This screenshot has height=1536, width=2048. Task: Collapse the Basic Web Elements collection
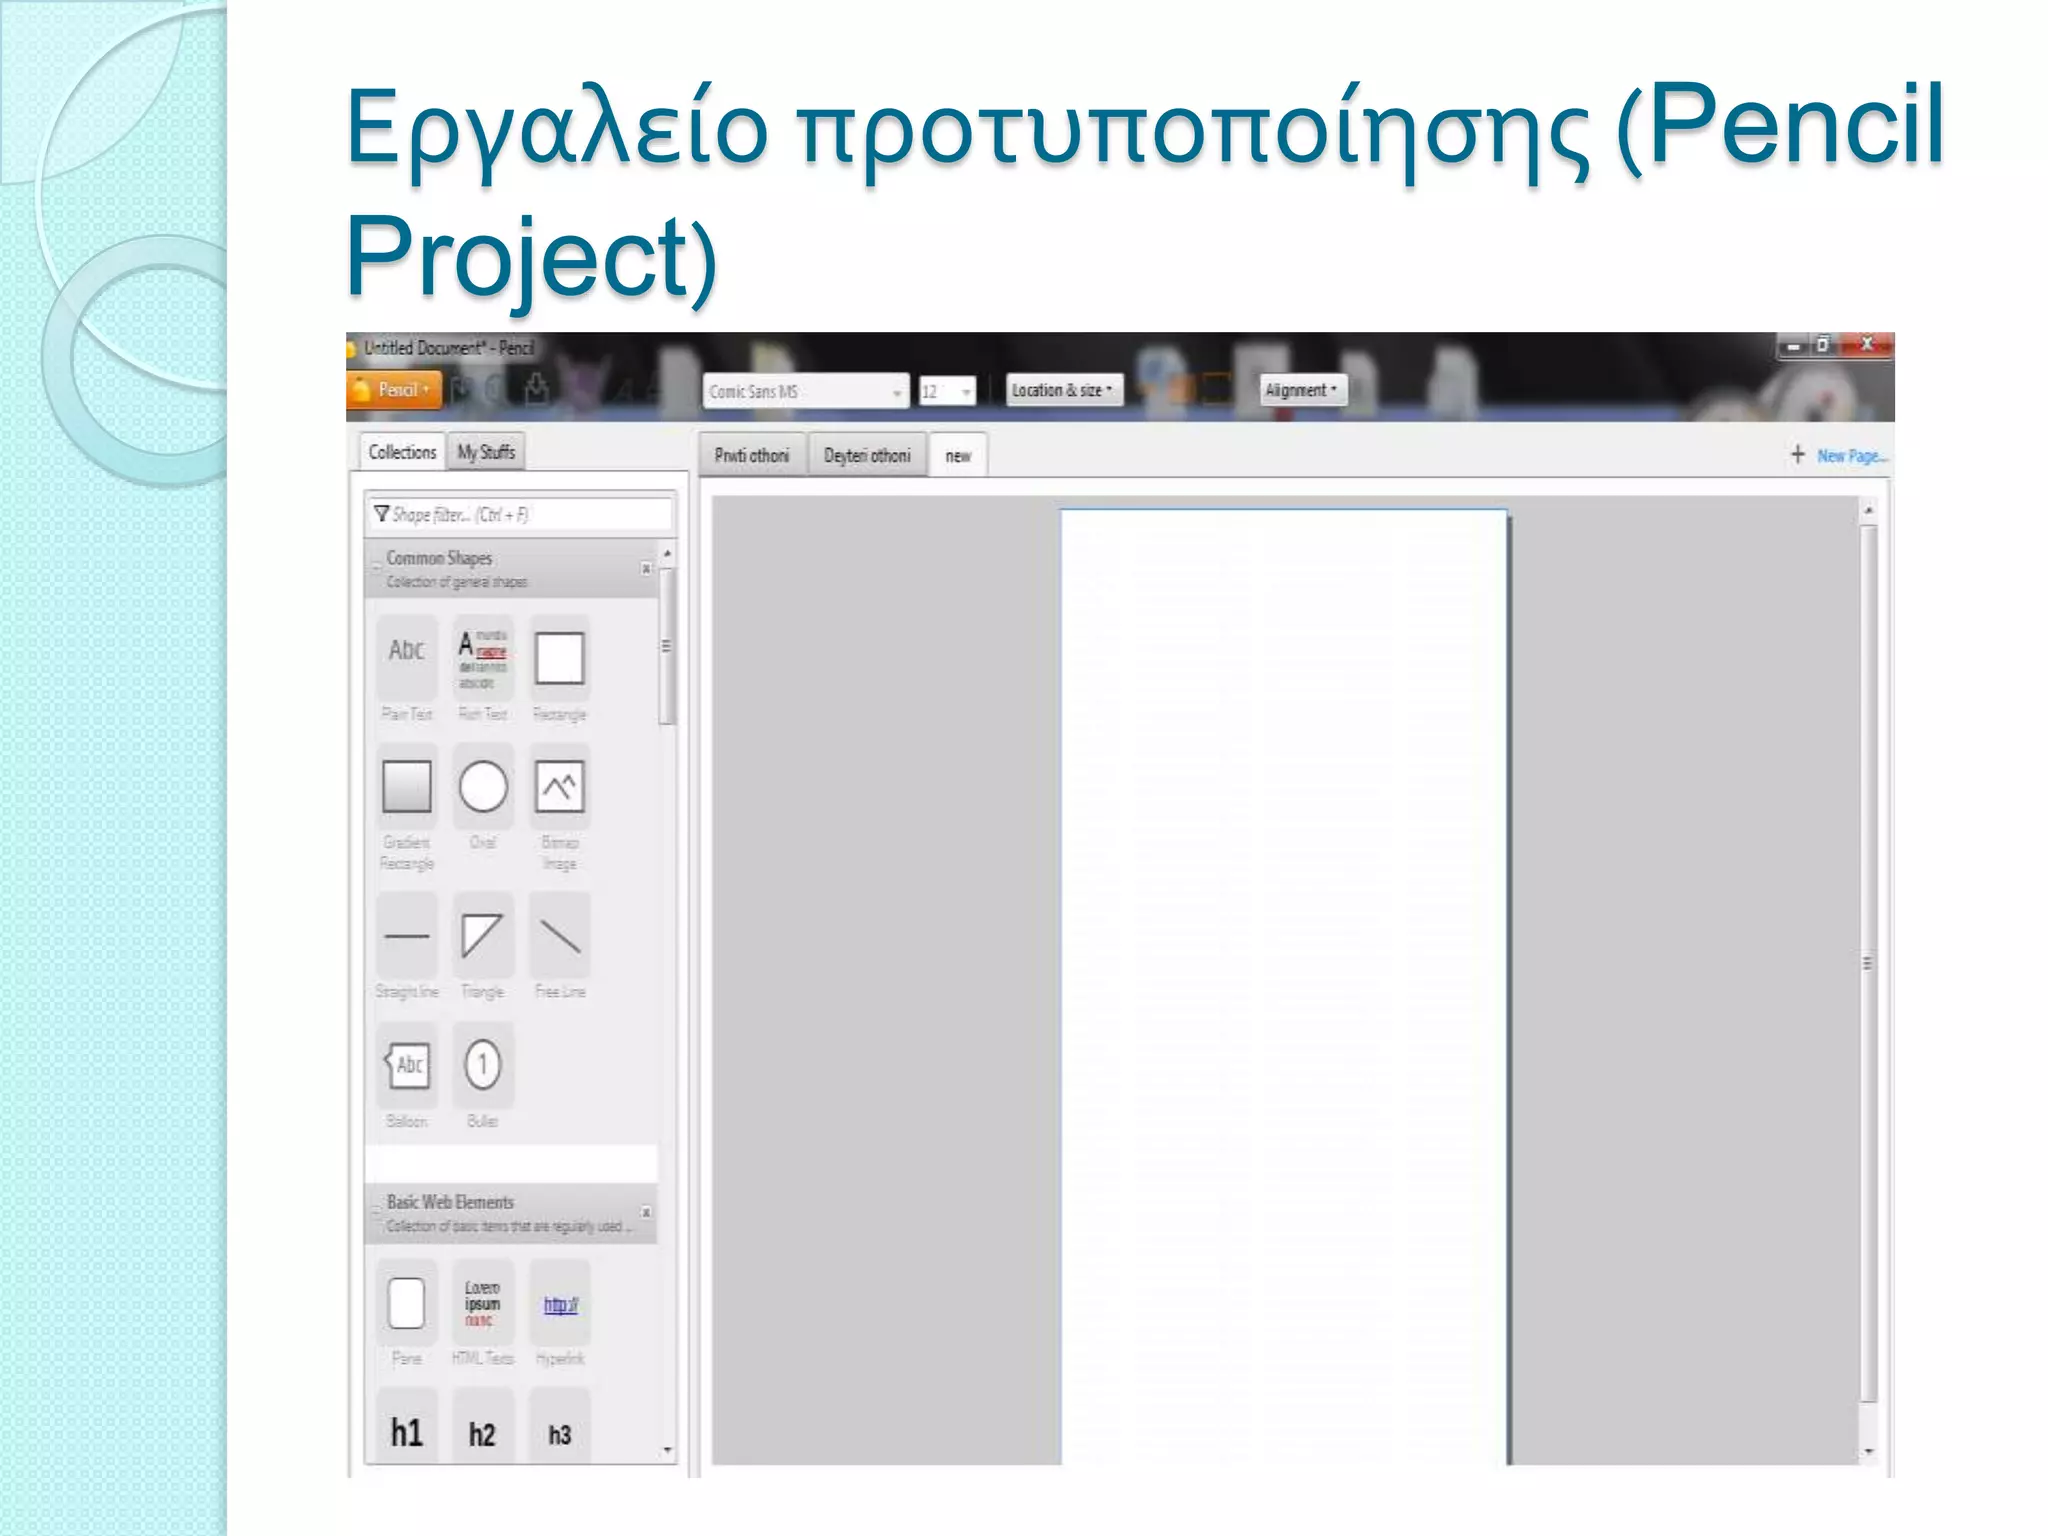pos(377,1211)
